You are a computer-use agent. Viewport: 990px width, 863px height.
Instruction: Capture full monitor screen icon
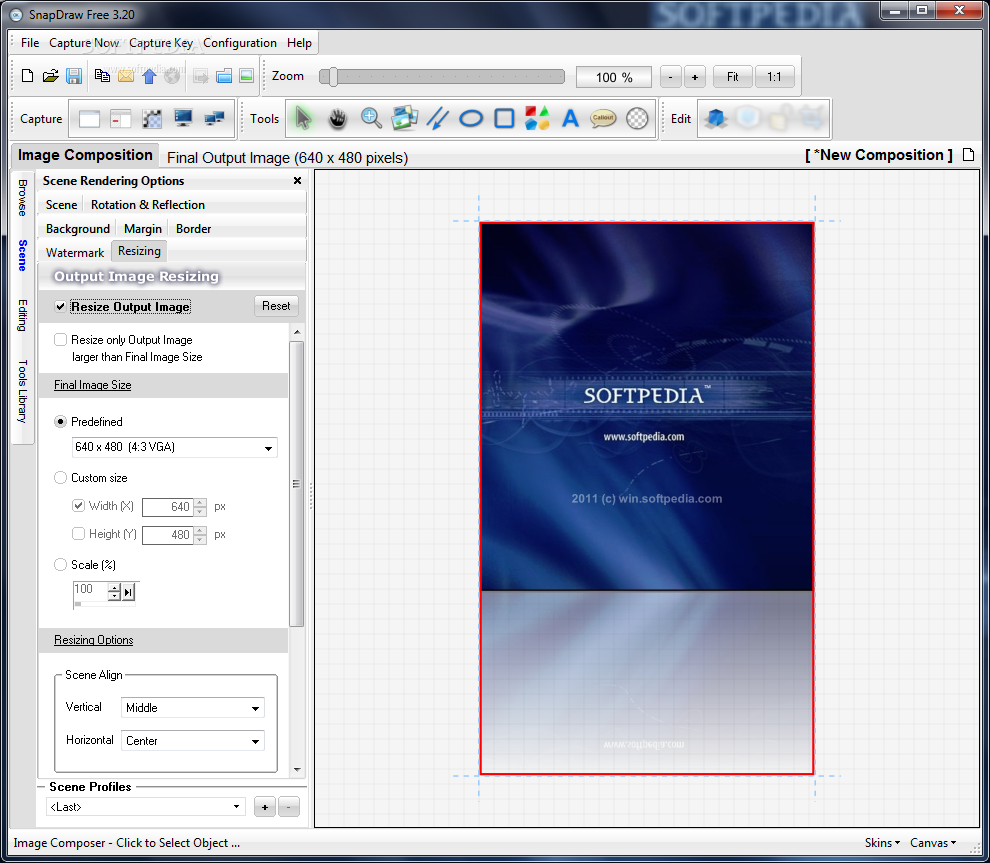tap(183, 118)
